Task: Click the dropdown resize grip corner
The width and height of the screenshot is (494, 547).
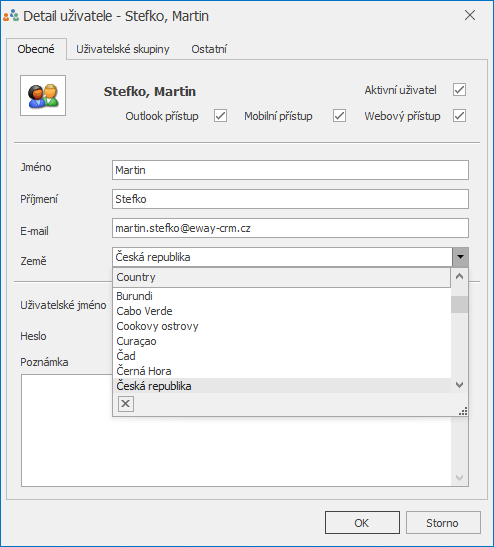Action: point(463,411)
